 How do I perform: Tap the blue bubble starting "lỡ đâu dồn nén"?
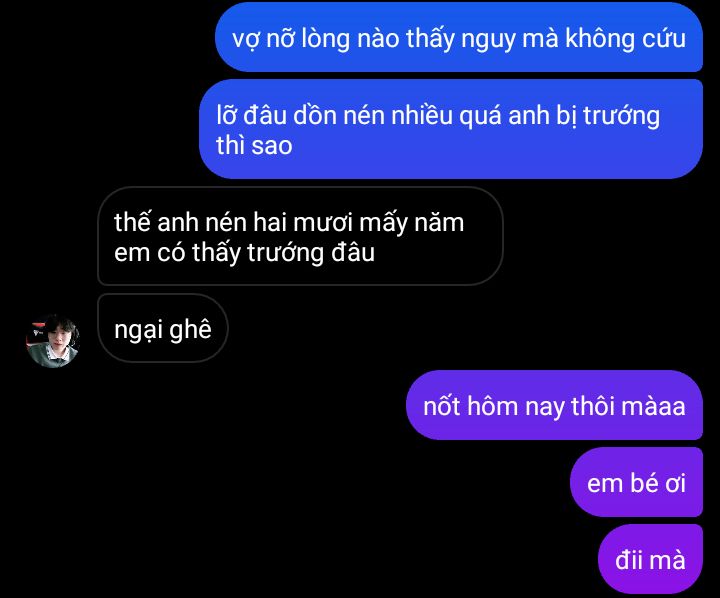[451, 129]
